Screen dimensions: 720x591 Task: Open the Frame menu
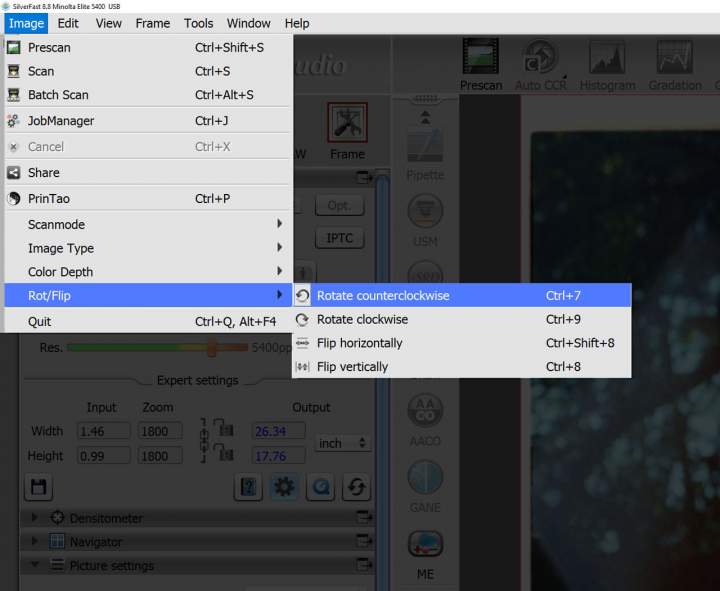(x=152, y=23)
